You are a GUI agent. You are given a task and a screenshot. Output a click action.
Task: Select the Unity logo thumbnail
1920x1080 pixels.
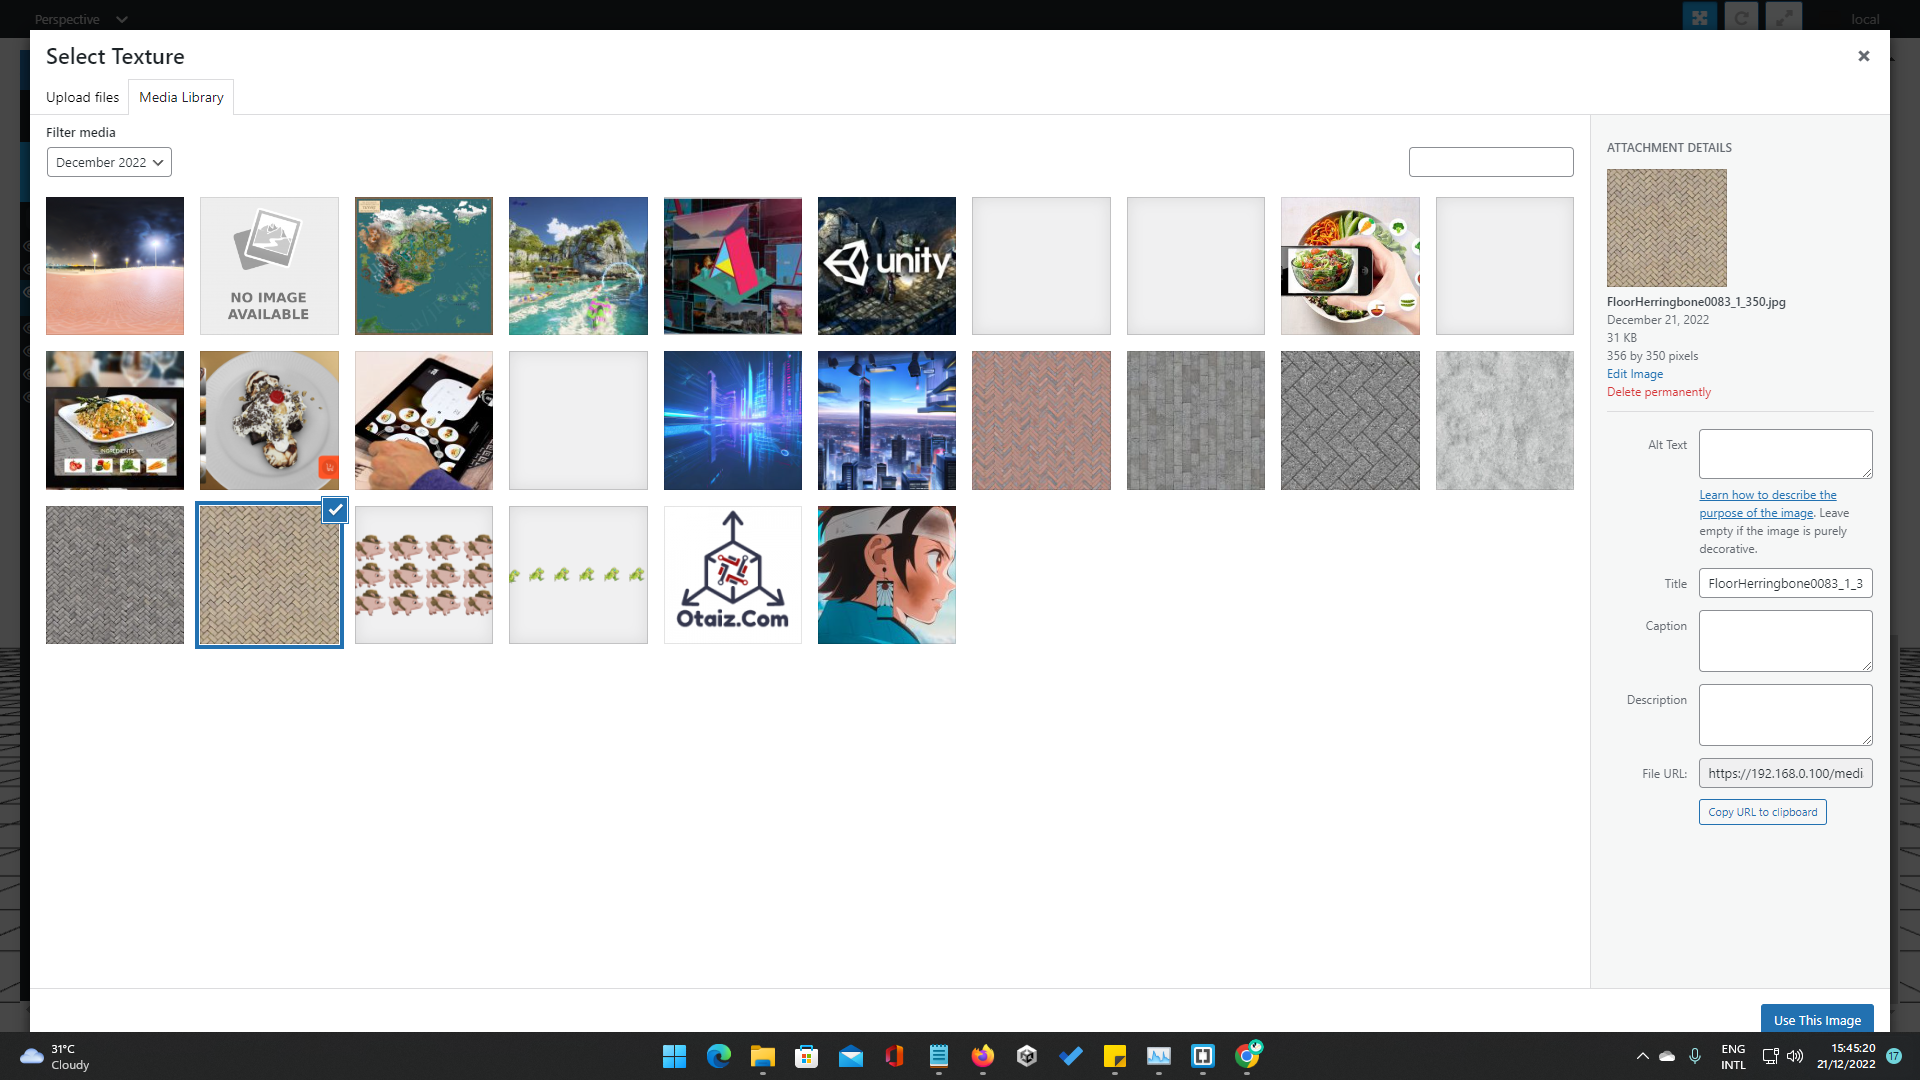[x=887, y=266]
